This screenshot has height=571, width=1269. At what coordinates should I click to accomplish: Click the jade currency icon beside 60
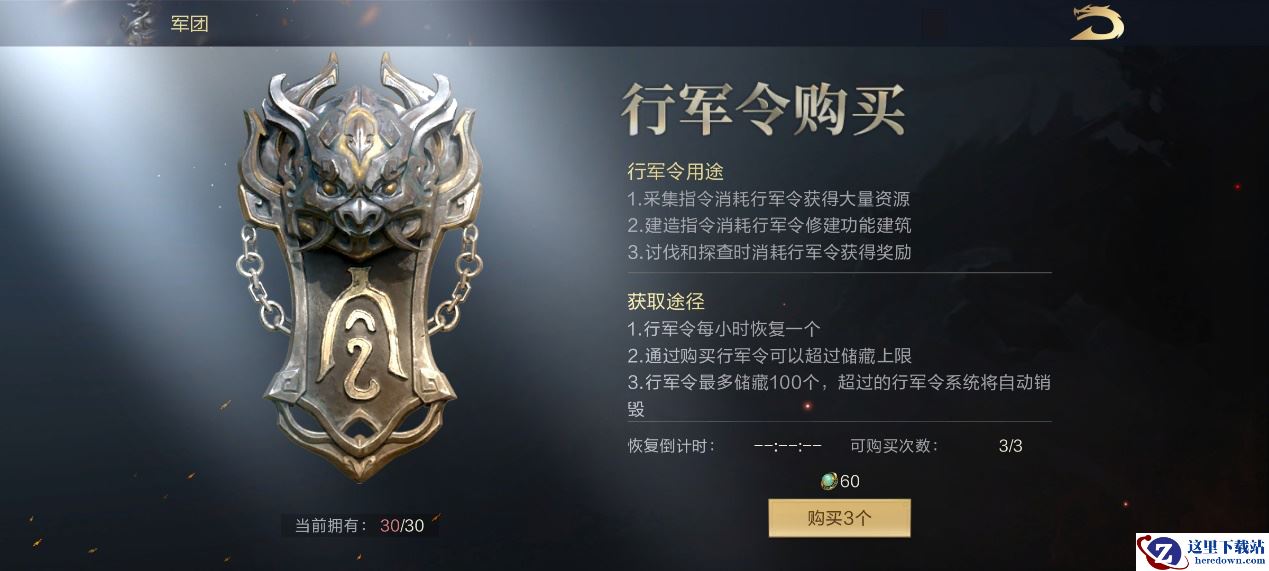(828, 481)
